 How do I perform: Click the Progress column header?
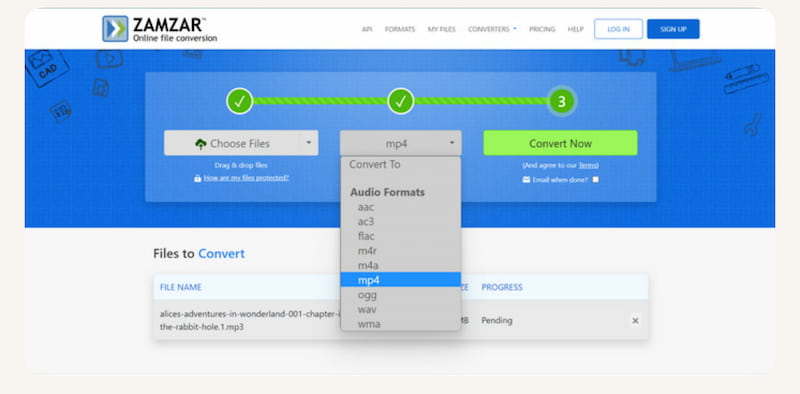pyautogui.click(x=502, y=287)
